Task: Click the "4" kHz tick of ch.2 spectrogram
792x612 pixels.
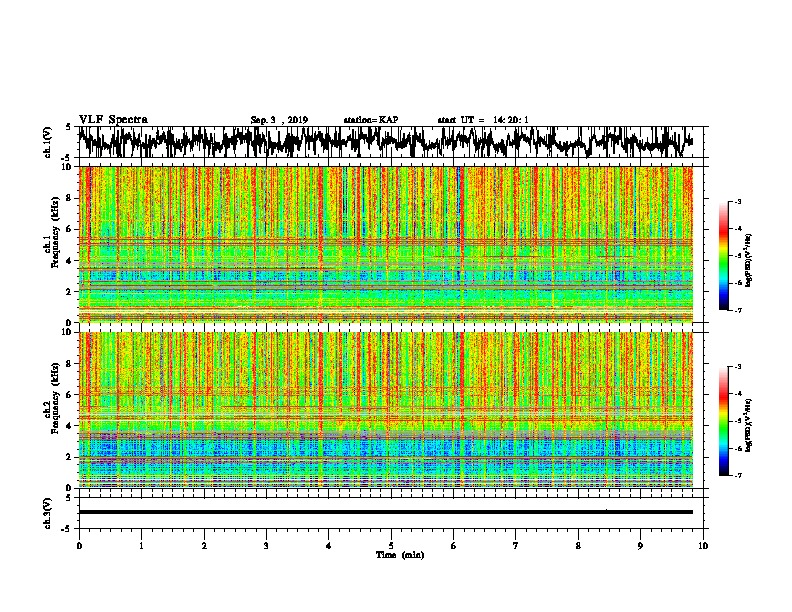Action: (x=70, y=426)
